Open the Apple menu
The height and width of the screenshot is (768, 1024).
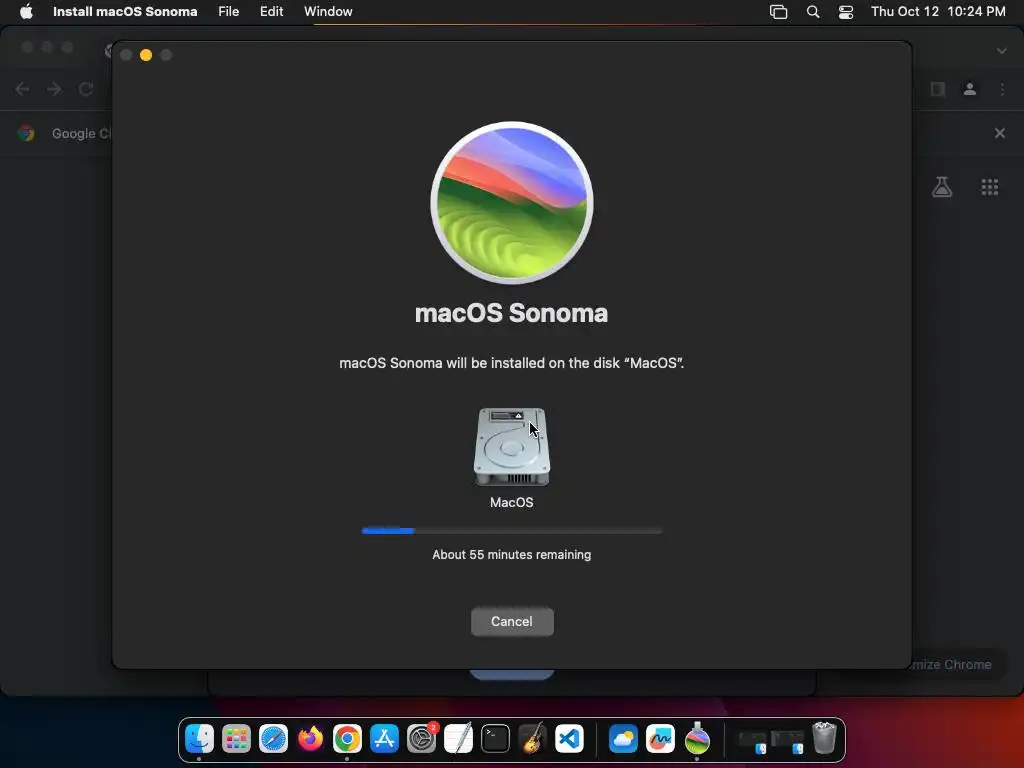[26, 11]
